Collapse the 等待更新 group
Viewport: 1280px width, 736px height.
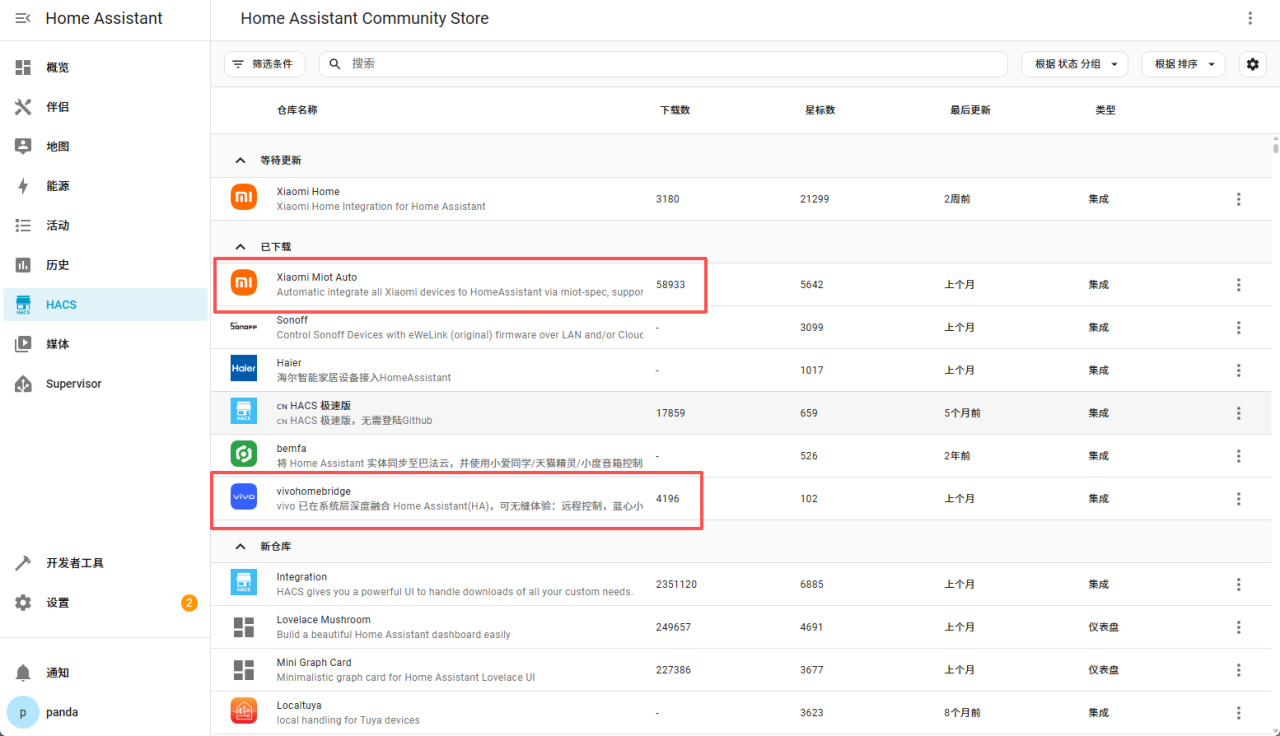click(x=240, y=160)
